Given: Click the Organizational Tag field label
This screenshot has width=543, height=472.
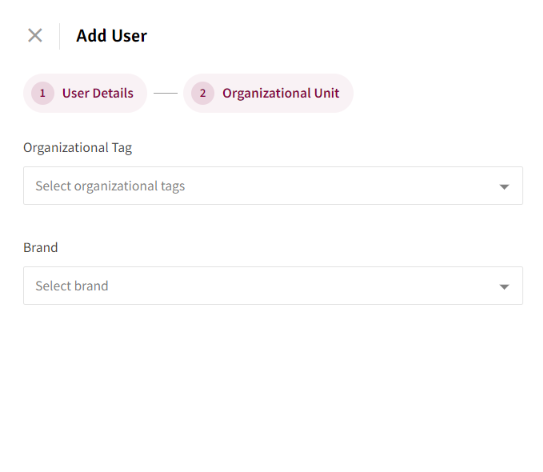Looking at the screenshot, I should point(78,148).
